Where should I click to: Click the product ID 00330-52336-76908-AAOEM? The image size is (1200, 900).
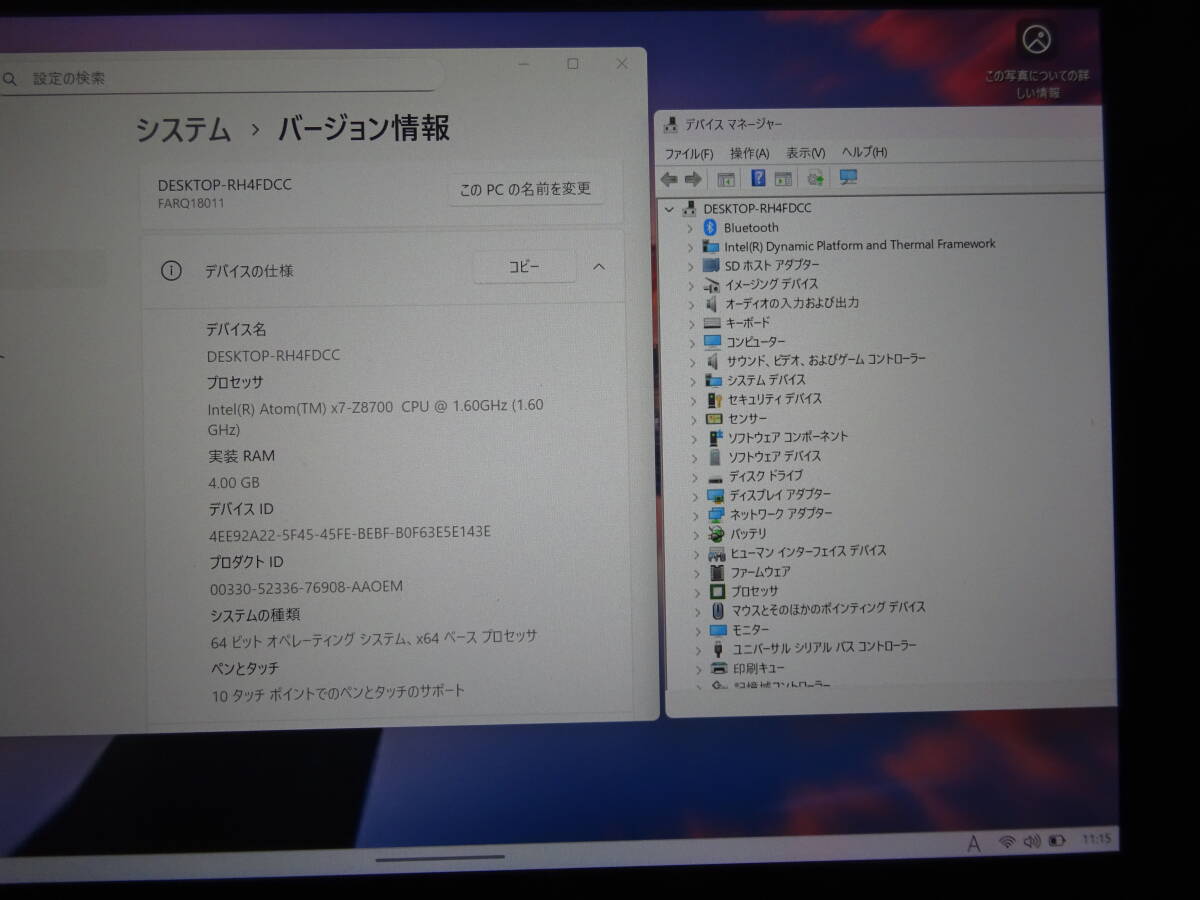tap(306, 587)
